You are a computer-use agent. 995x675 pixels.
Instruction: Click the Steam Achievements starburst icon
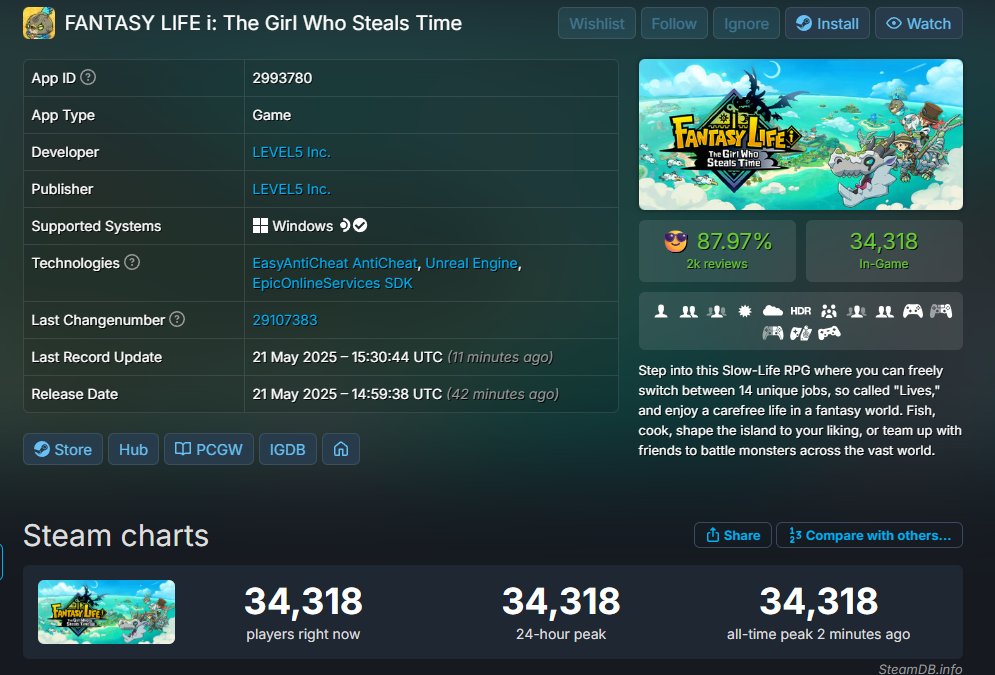(x=744, y=311)
